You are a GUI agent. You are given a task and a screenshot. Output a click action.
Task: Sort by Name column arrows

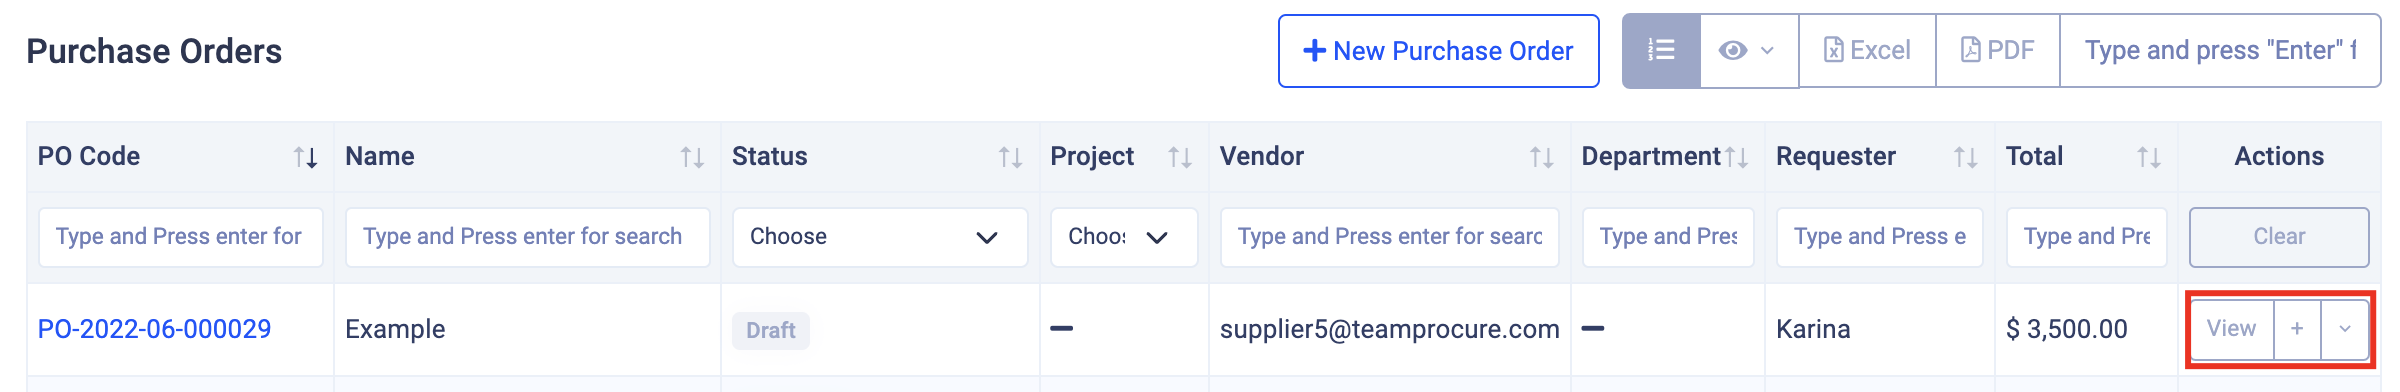point(692,157)
